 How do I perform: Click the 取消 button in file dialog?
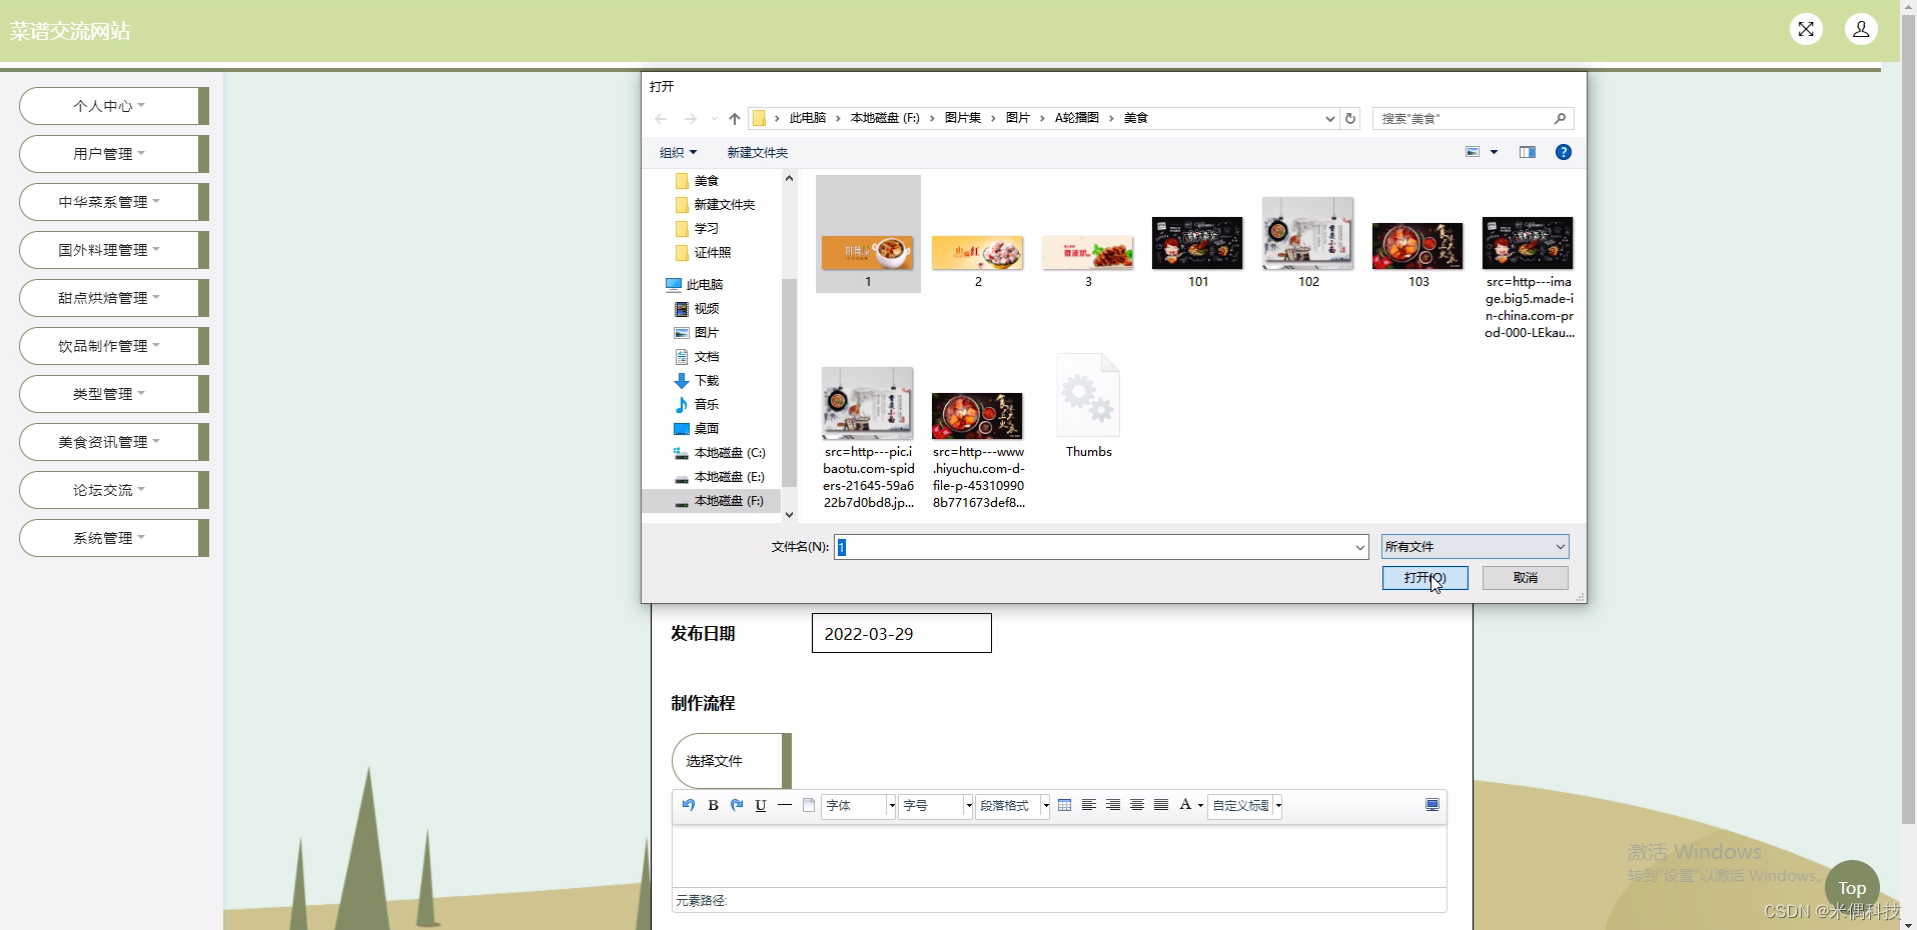(1525, 578)
